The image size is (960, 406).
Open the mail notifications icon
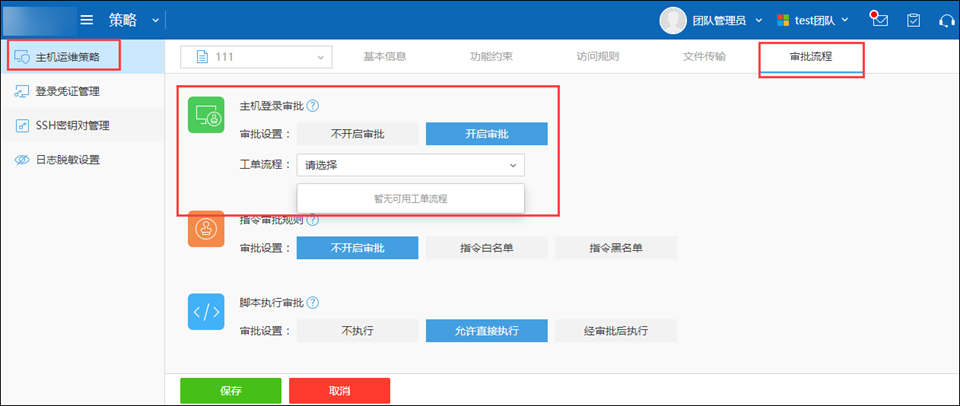[x=880, y=20]
